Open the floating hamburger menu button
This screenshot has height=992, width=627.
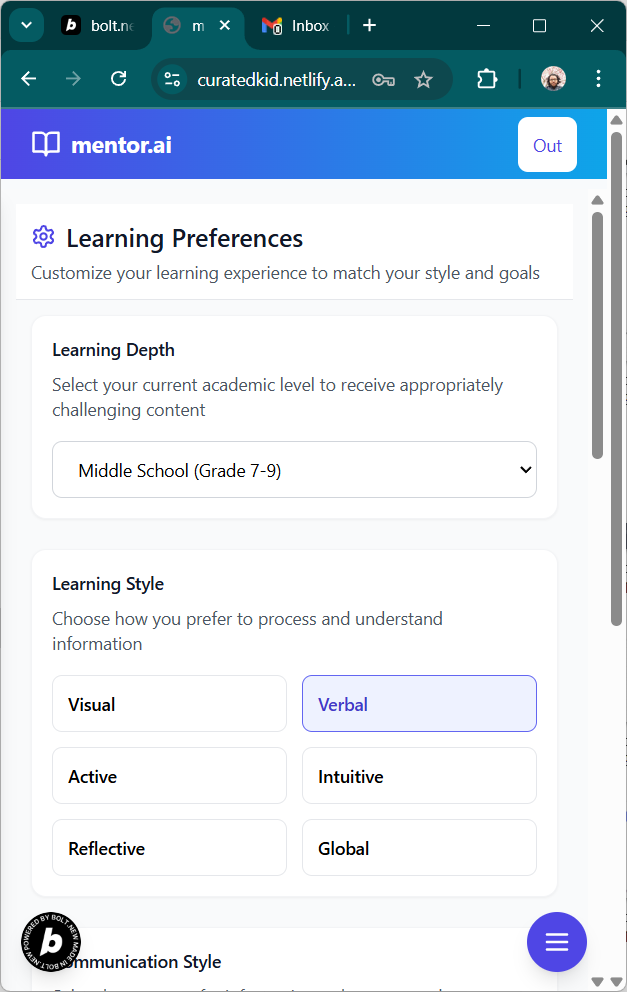[557, 942]
